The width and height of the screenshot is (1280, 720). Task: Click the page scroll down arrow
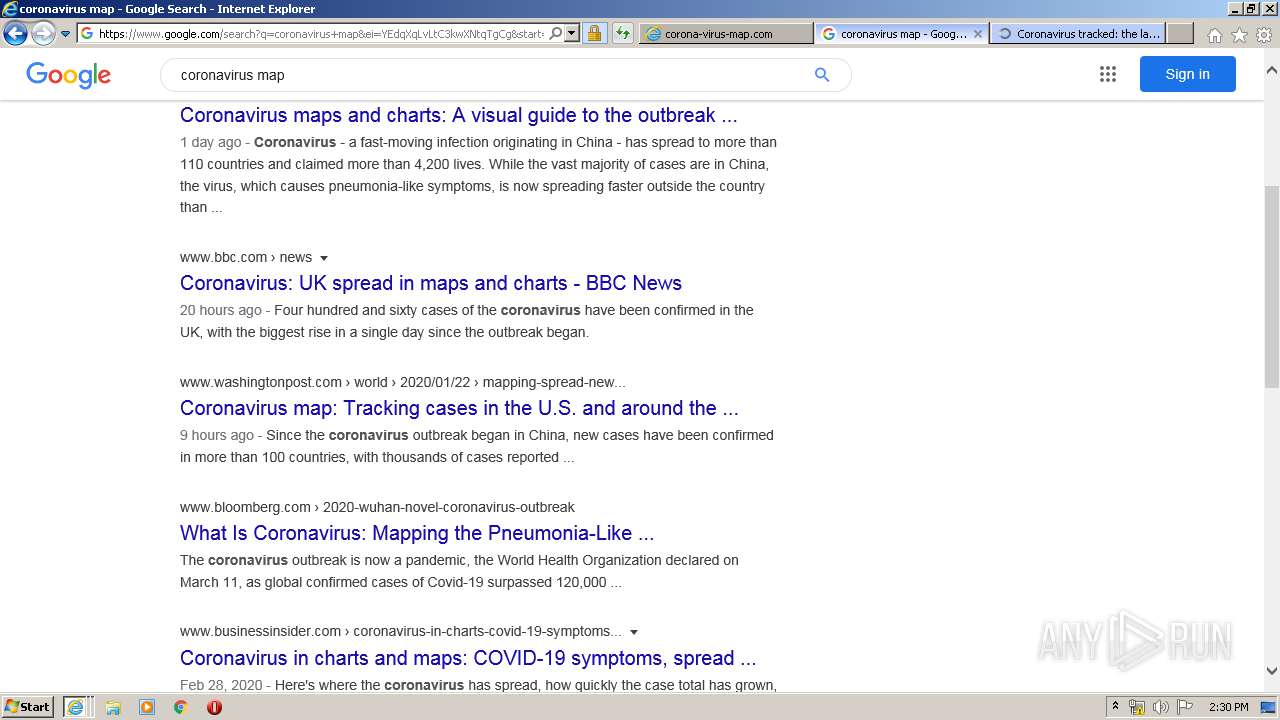pyautogui.click(x=1272, y=671)
